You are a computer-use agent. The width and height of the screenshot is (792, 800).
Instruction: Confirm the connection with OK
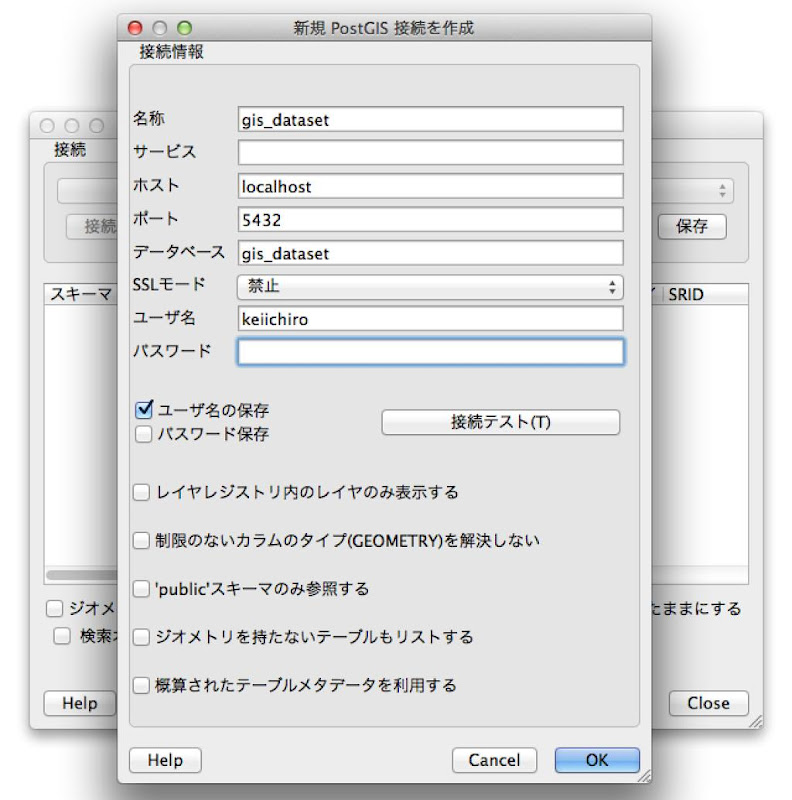(597, 760)
